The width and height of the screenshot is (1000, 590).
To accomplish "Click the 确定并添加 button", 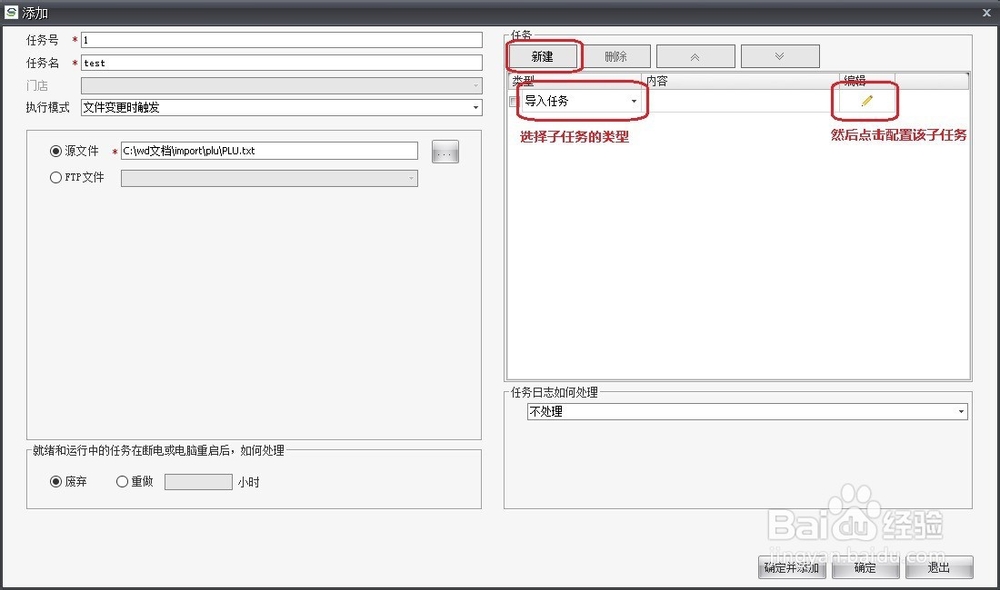I will pyautogui.click(x=791, y=568).
